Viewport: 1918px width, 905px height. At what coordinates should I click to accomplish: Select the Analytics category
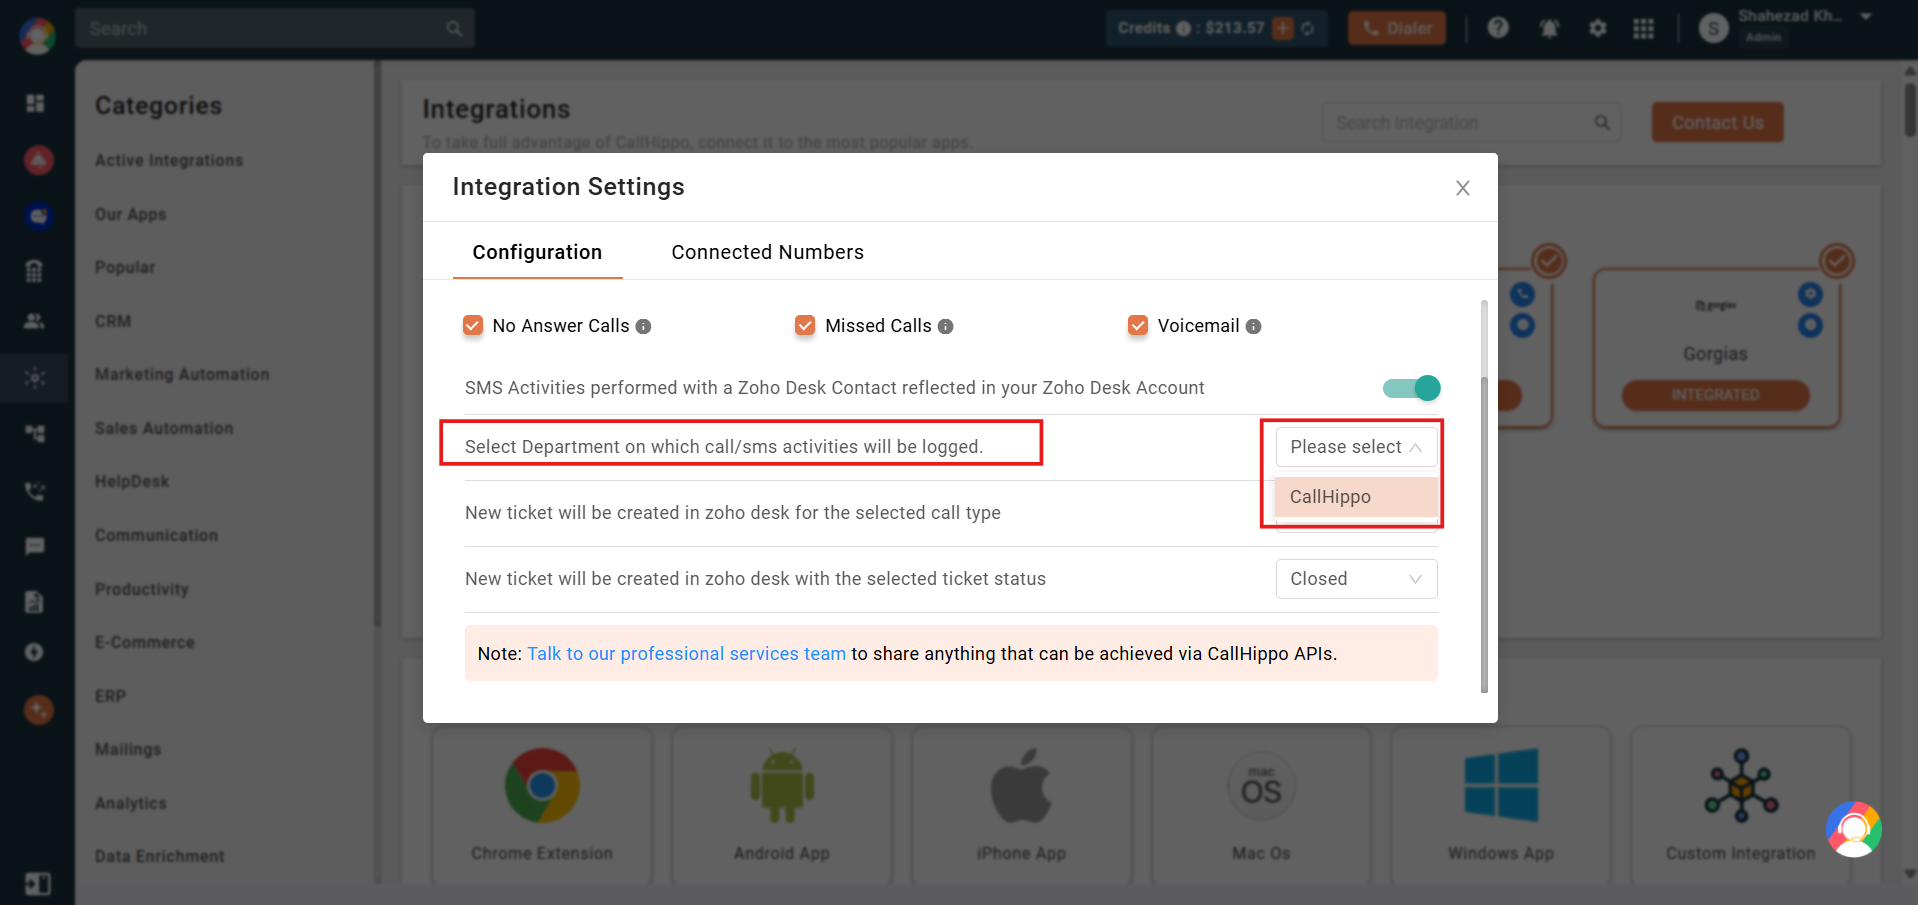coord(131,803)
